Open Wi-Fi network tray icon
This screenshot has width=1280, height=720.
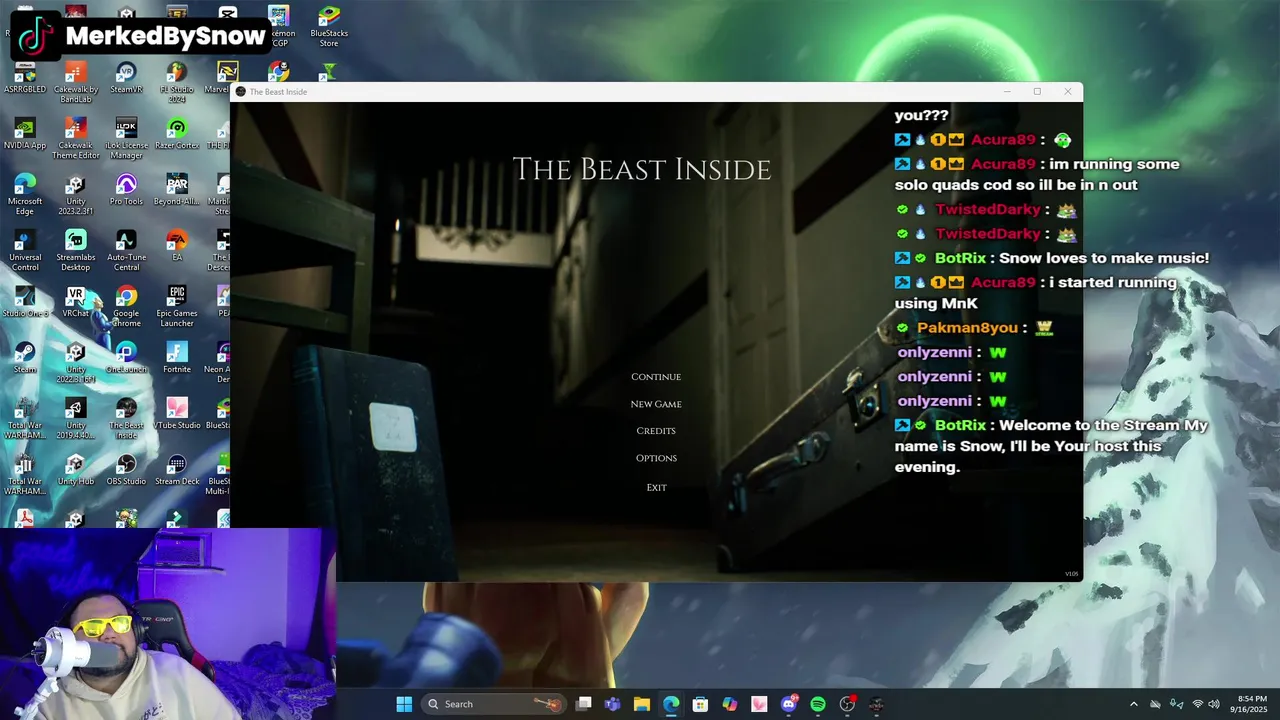[x=1197, y=704]
